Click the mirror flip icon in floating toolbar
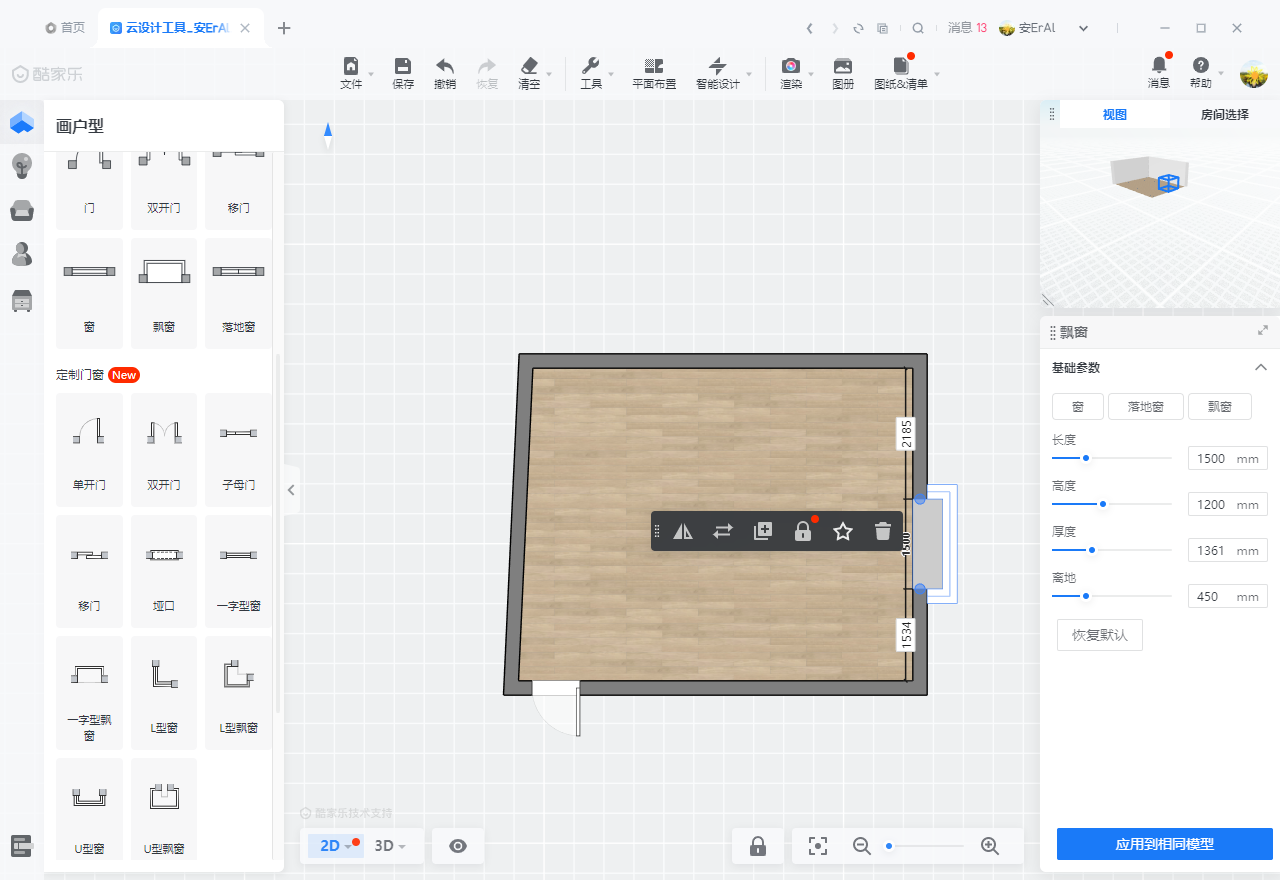1280x880 pixels. click(x=683, y=532)
